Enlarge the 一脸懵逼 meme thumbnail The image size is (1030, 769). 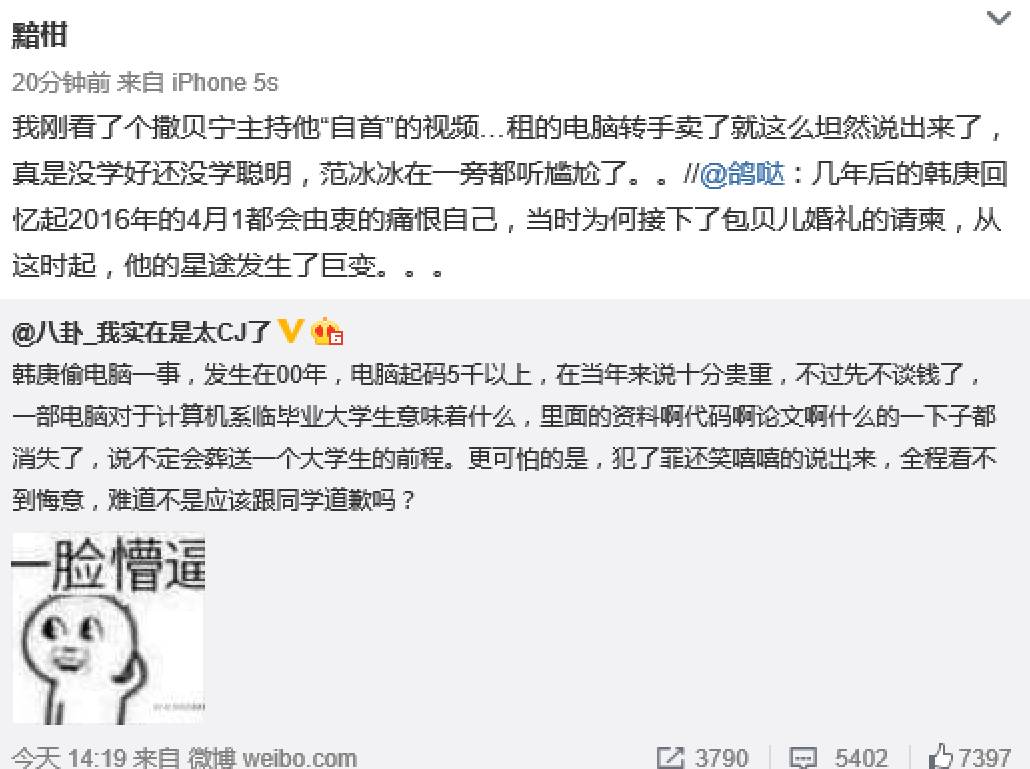click(x=108, y=628)
